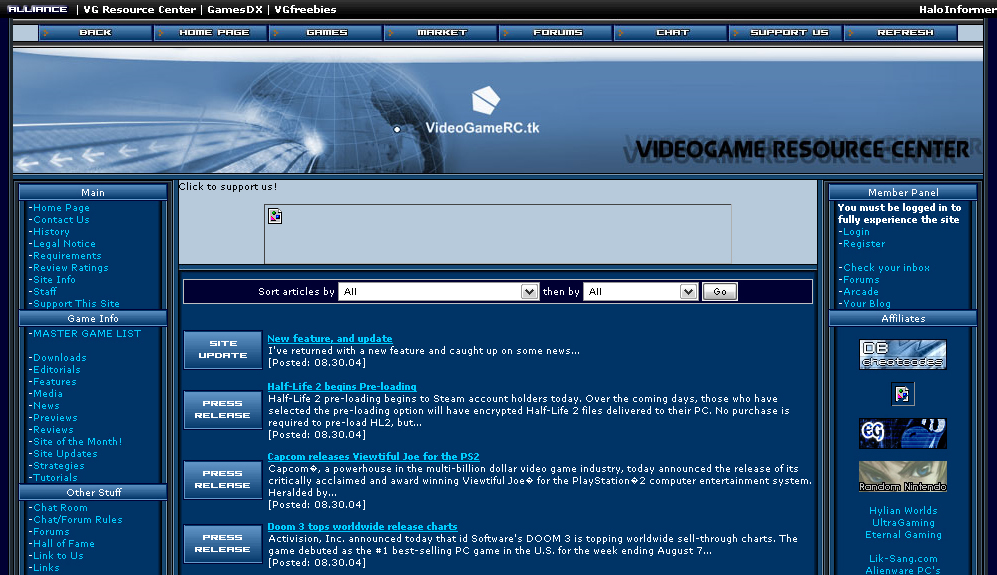Screen dimensions: 997x575
Task: Open Market in the top navigation bar
Action: pyautogui.click(x=441, y=33)
